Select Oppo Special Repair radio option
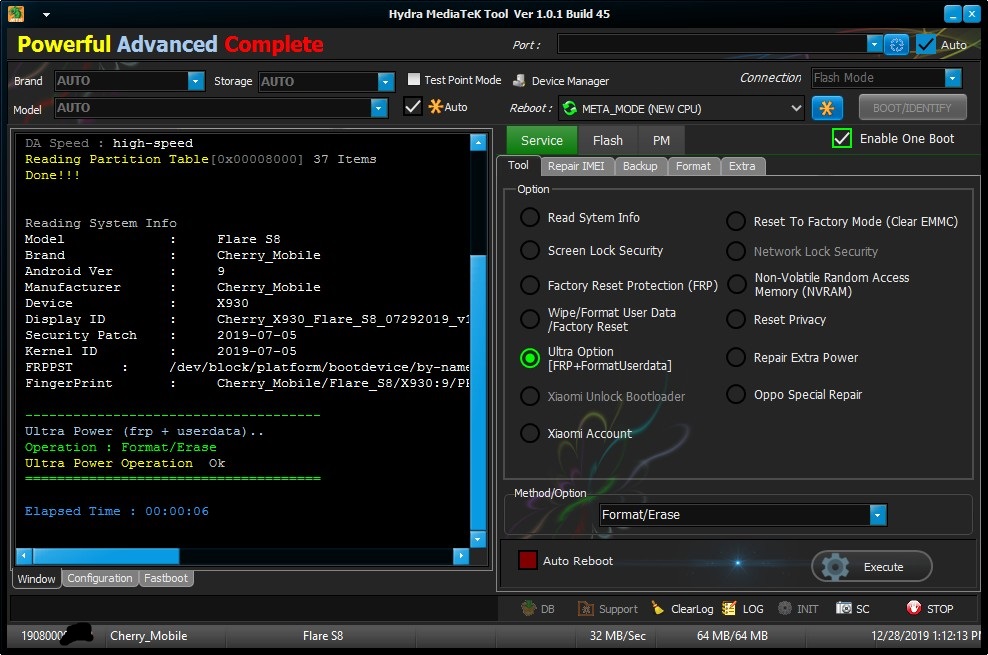 [736, 394]
